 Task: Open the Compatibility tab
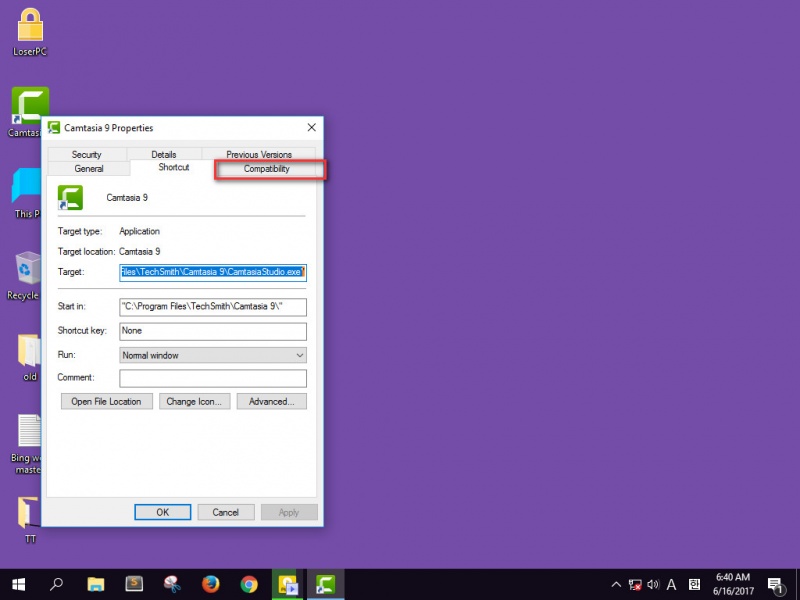click(x=266, y=168)
